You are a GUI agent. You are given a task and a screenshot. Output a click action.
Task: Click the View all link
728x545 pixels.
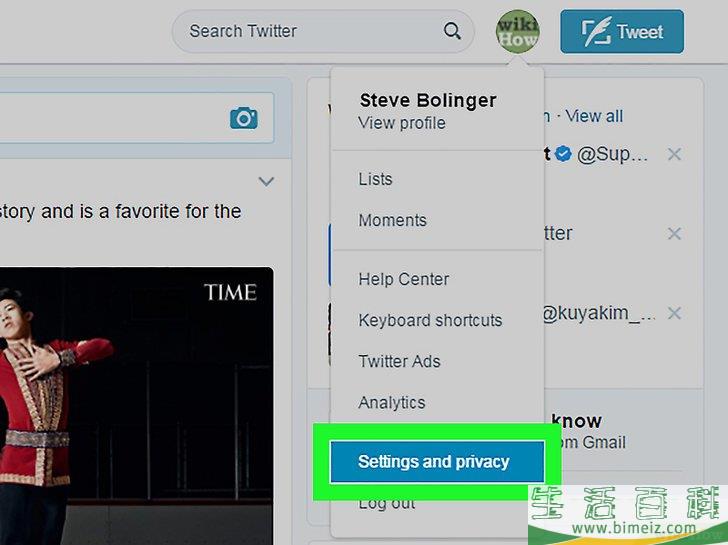pyautogui.click(x=594, y=116)
